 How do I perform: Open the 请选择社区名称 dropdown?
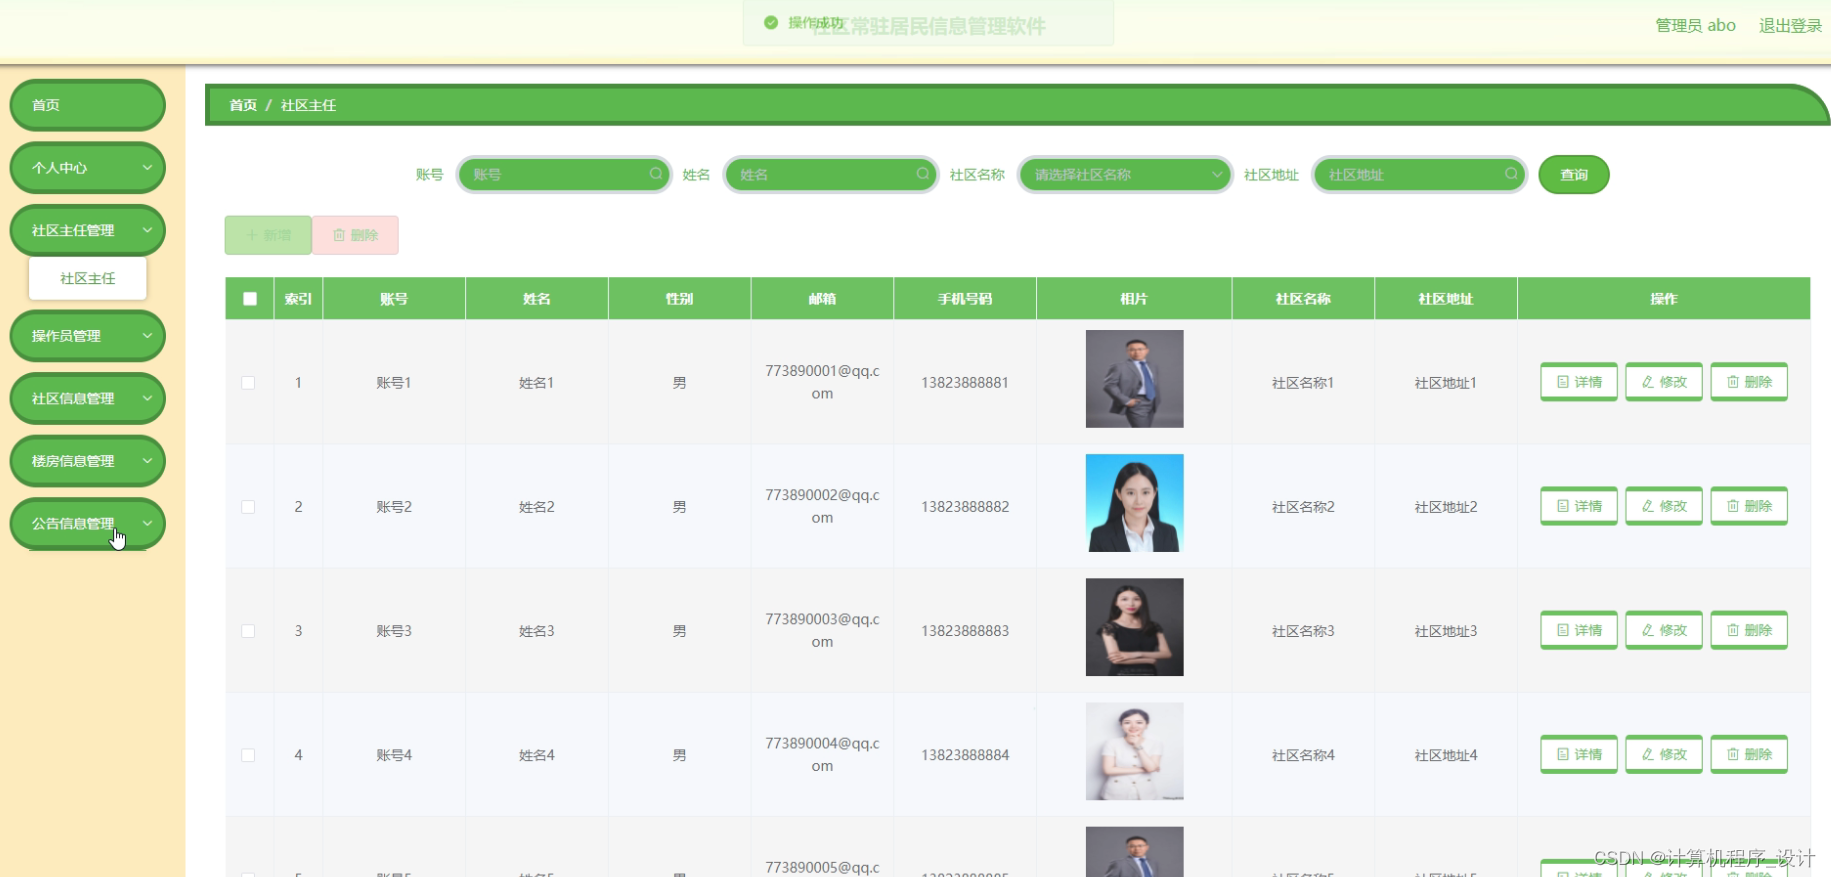coord(1125,175)
